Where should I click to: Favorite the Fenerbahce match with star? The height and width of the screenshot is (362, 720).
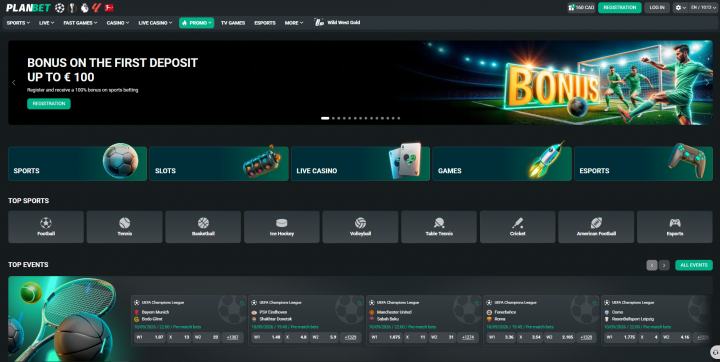(x=595, y=303)
